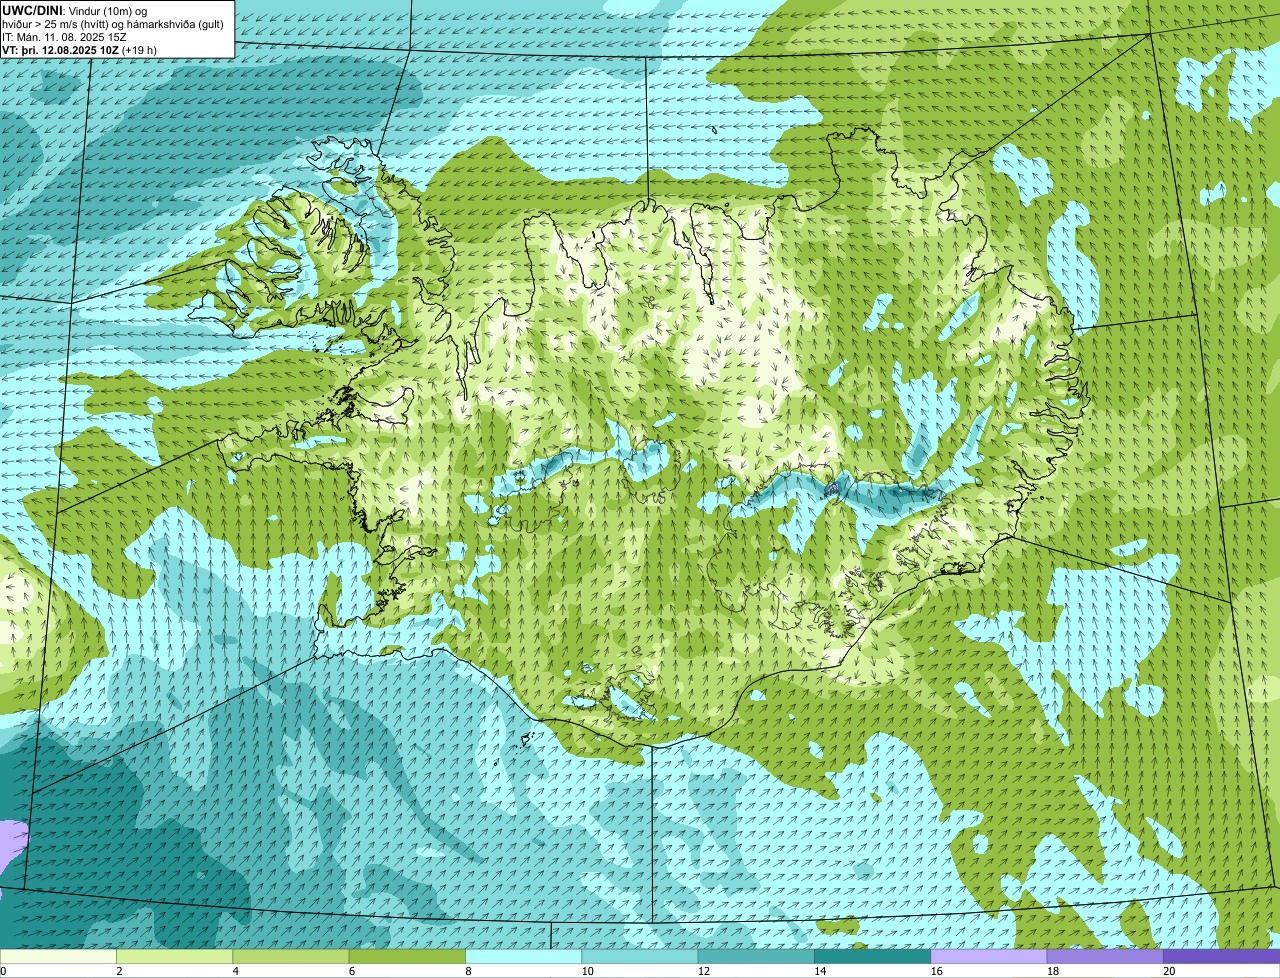This screenshot has height=978, width=1280.
Task: Click the legend label '20'
Action: click(x=1169, y=971)
